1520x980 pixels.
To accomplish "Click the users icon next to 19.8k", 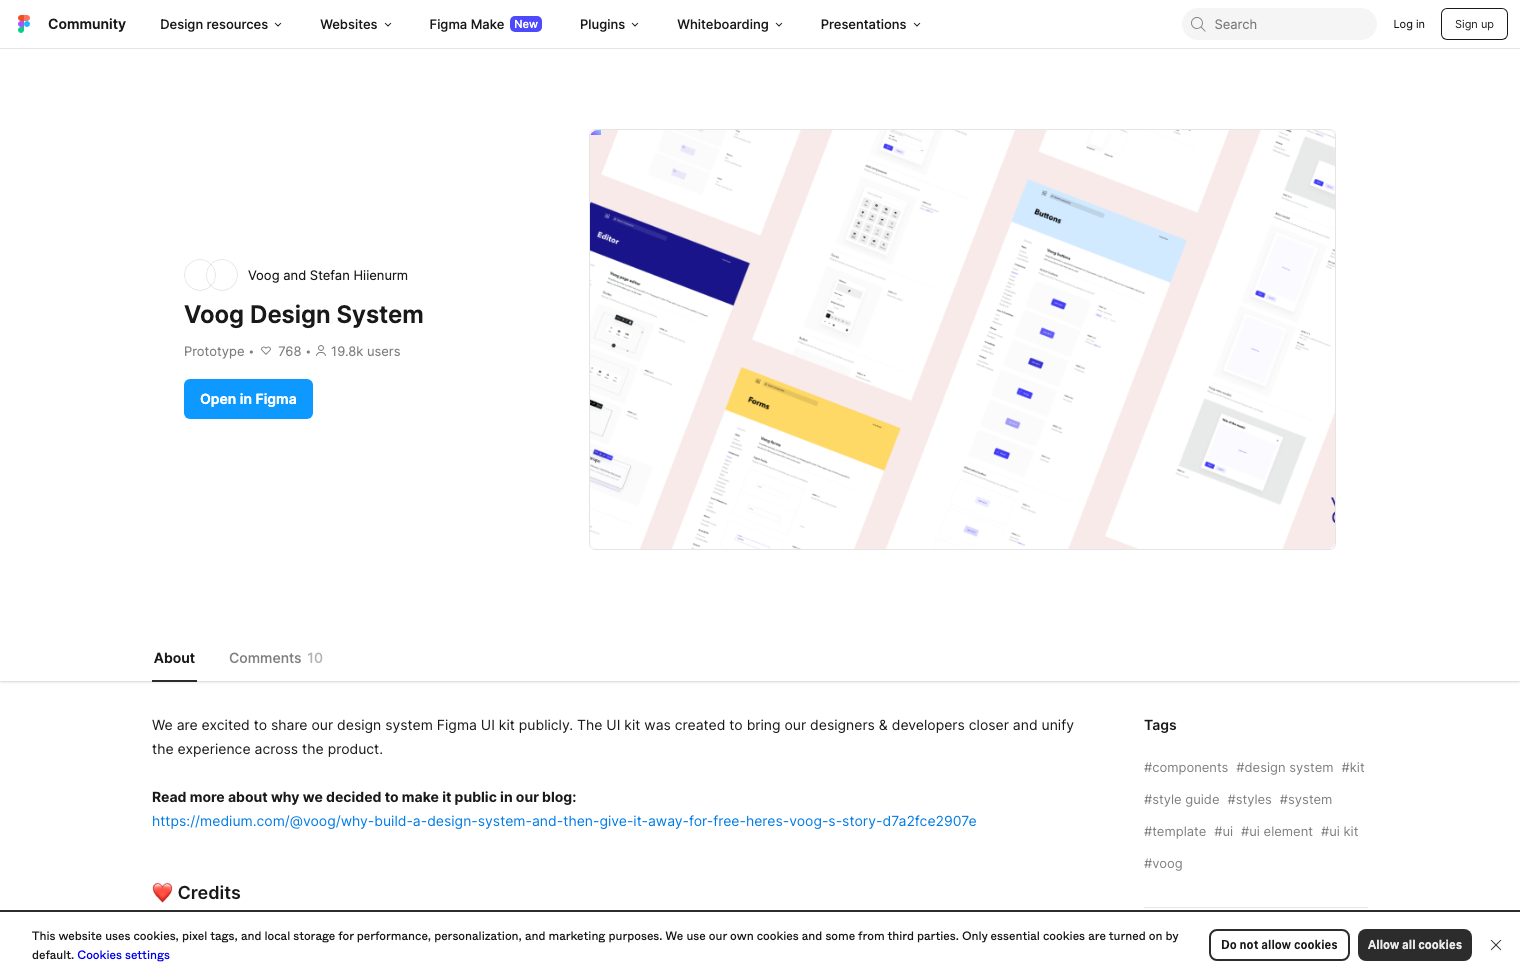I will [321, 351].
